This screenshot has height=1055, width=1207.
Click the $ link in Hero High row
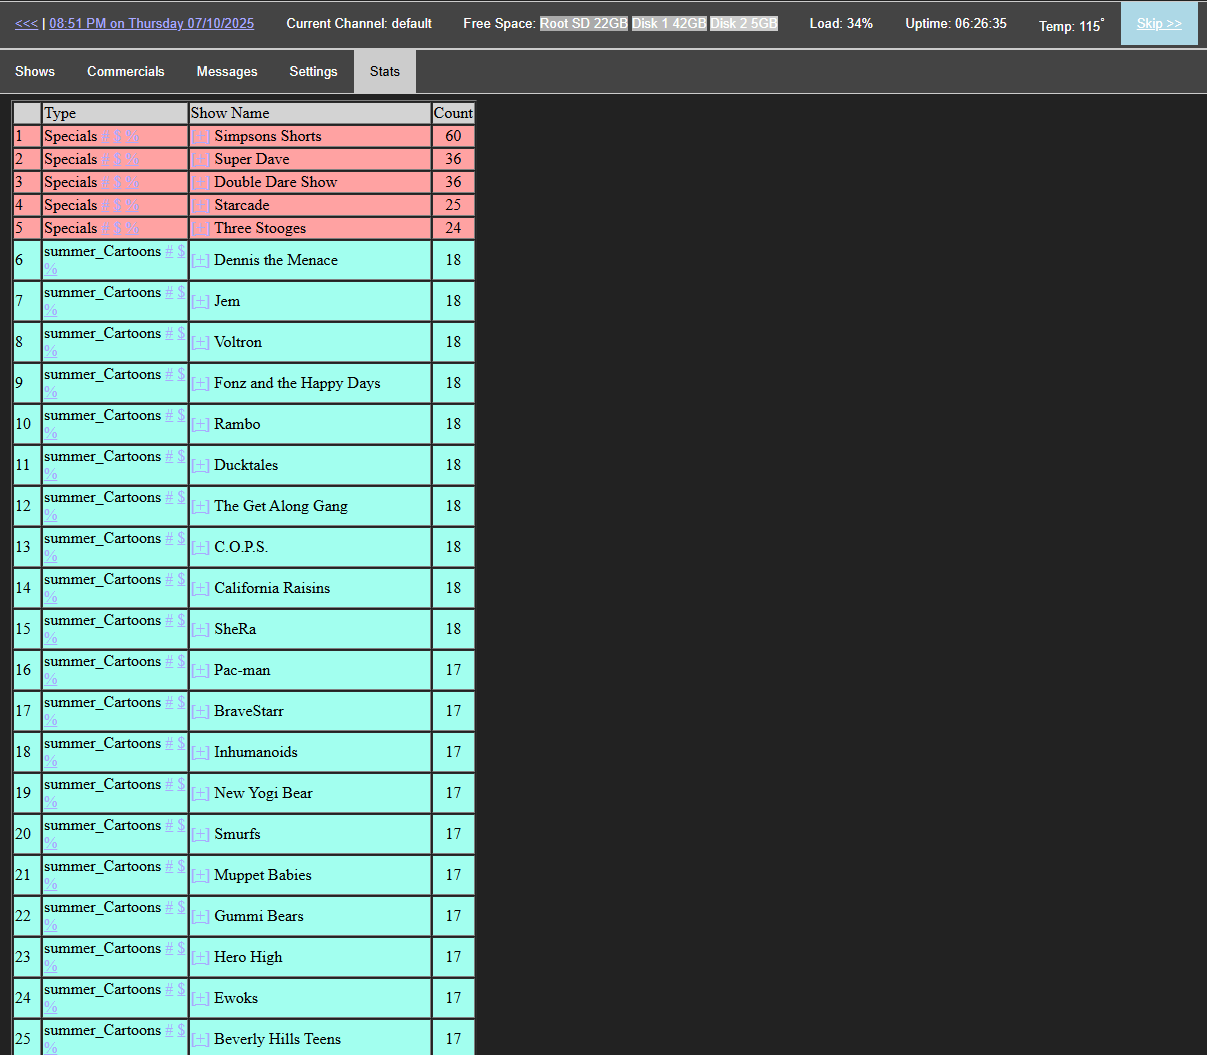(x=181, y=949)
